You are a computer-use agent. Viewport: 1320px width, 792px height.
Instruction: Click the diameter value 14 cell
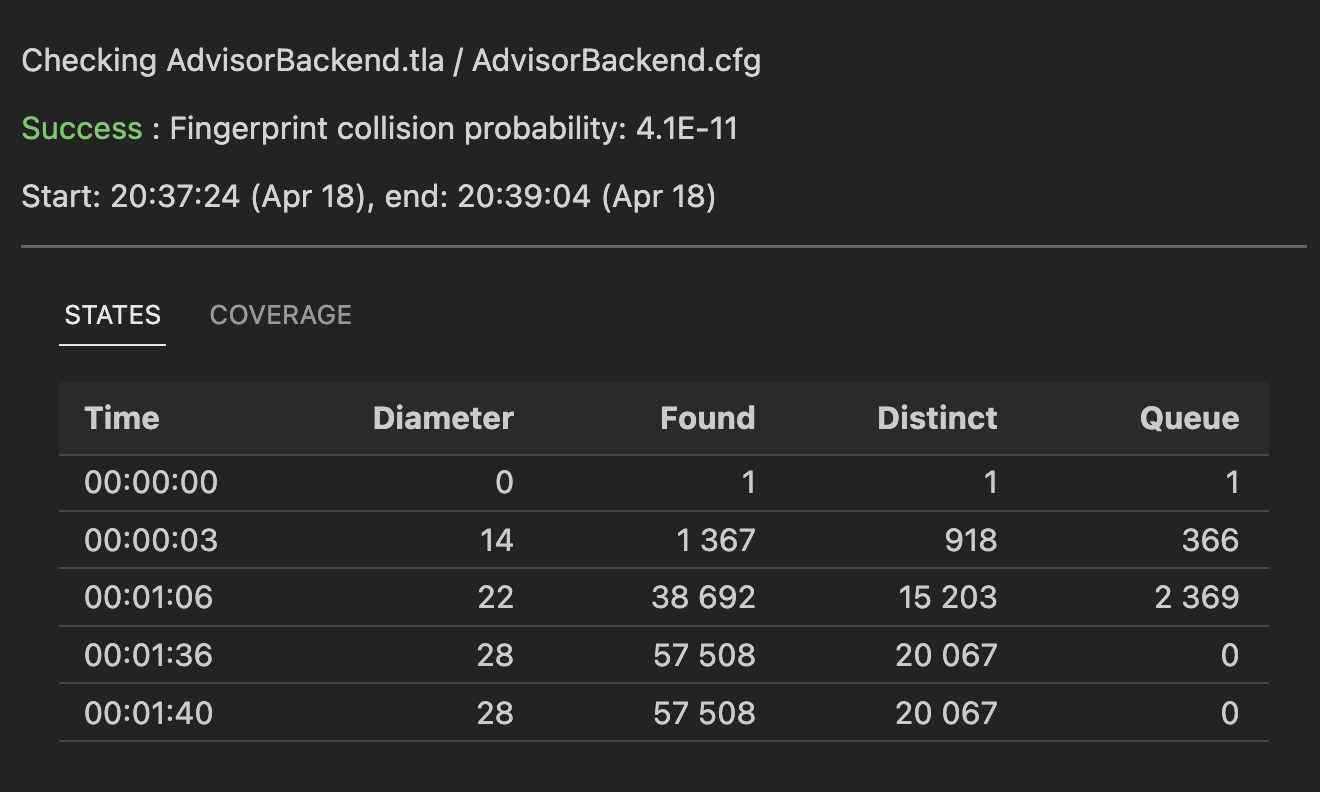[496, 541]
